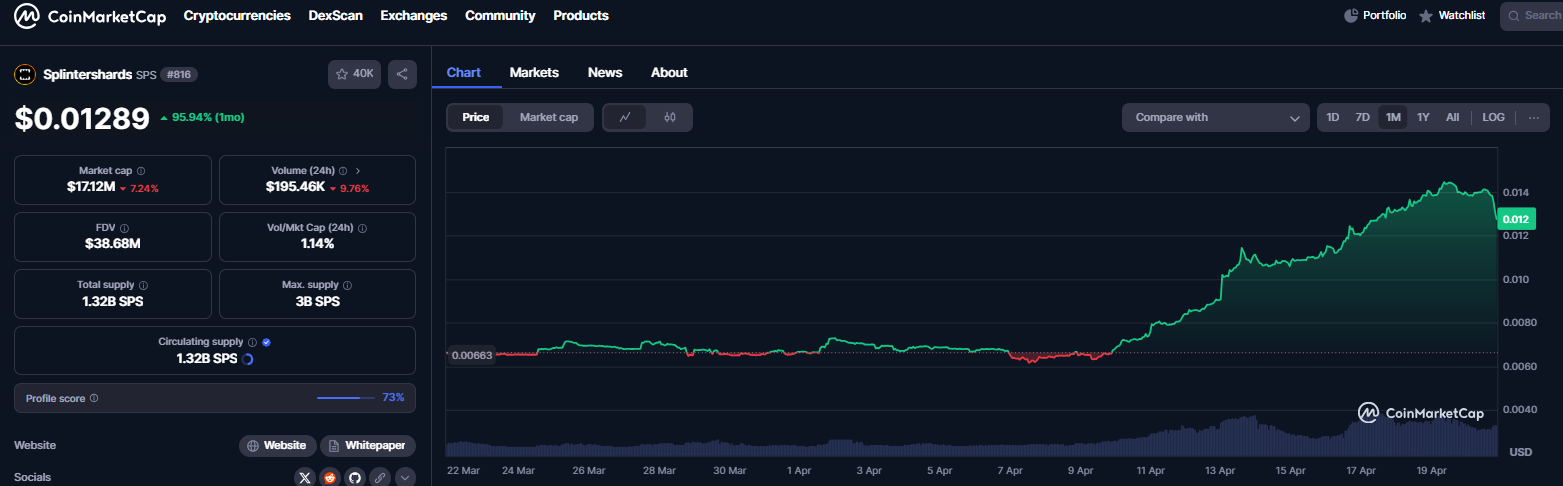Add Splintershards to watchlist via star button
The width and height of the screenshot is (1563, 486).
tap(355, 74)
